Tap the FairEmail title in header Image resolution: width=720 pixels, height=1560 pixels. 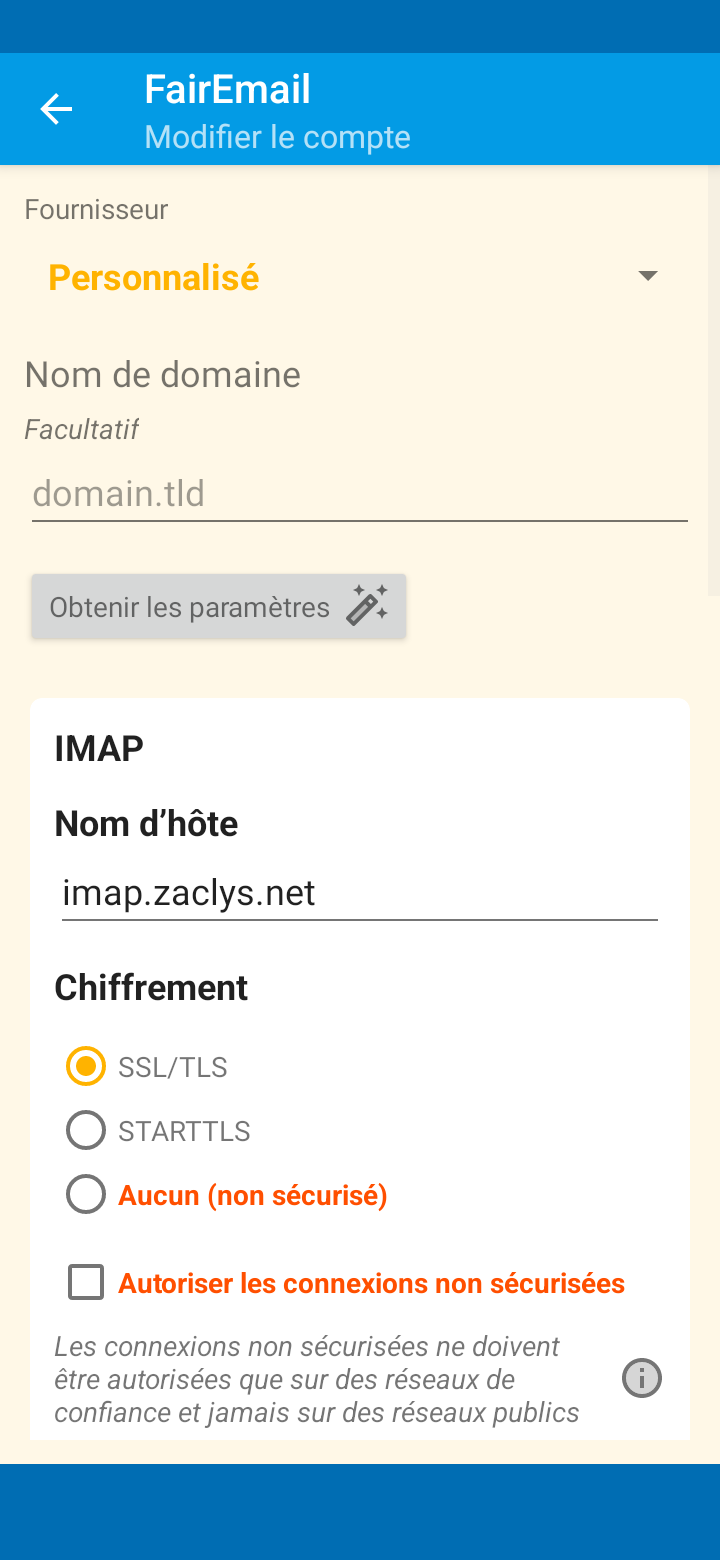tap(227, 90)
